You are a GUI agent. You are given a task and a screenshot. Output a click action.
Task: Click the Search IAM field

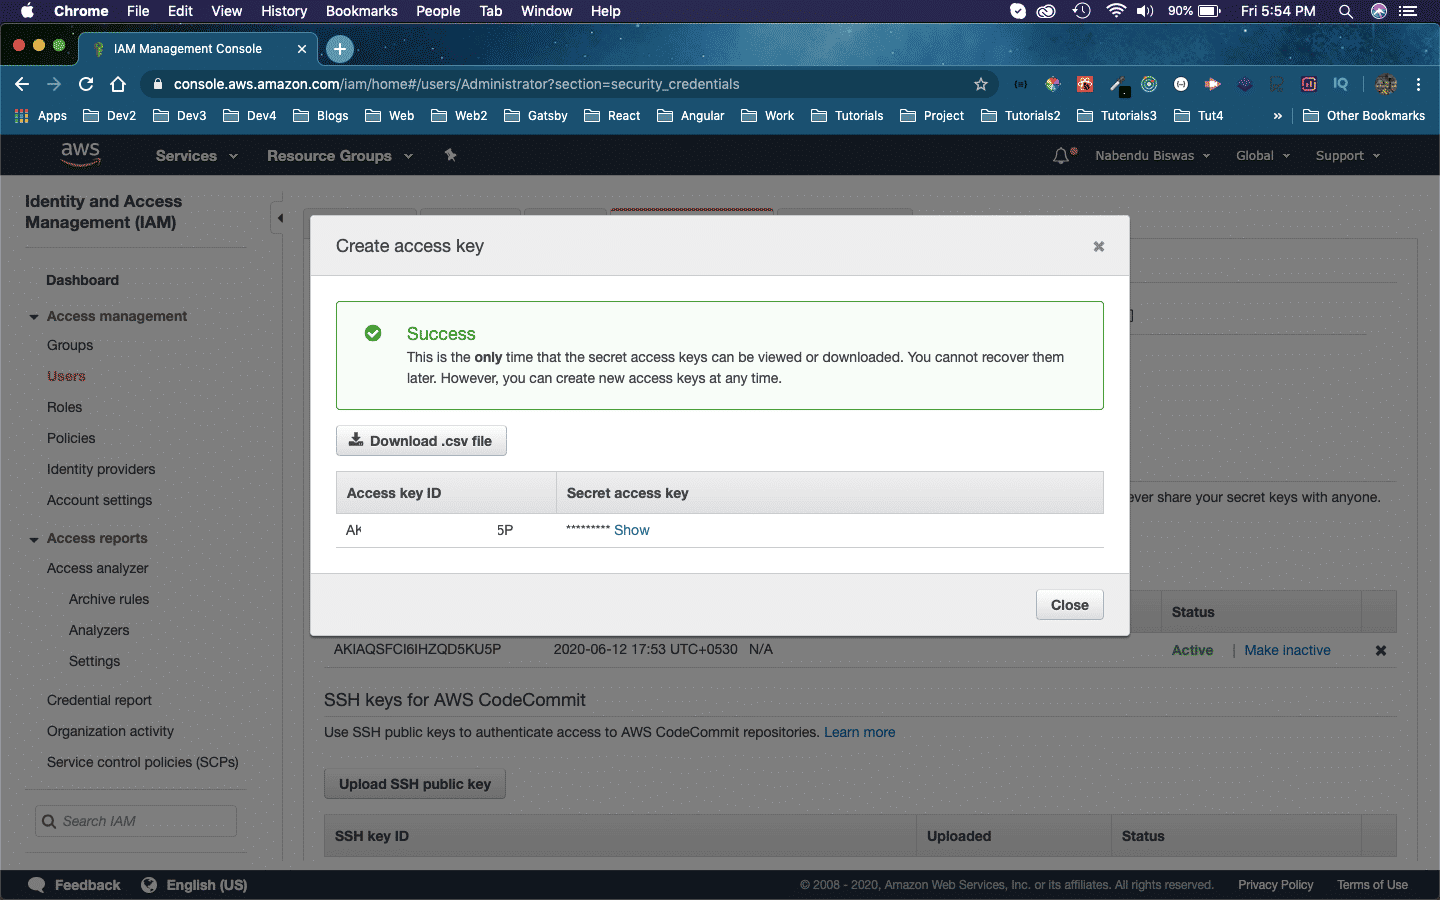(x=136, y=821)
